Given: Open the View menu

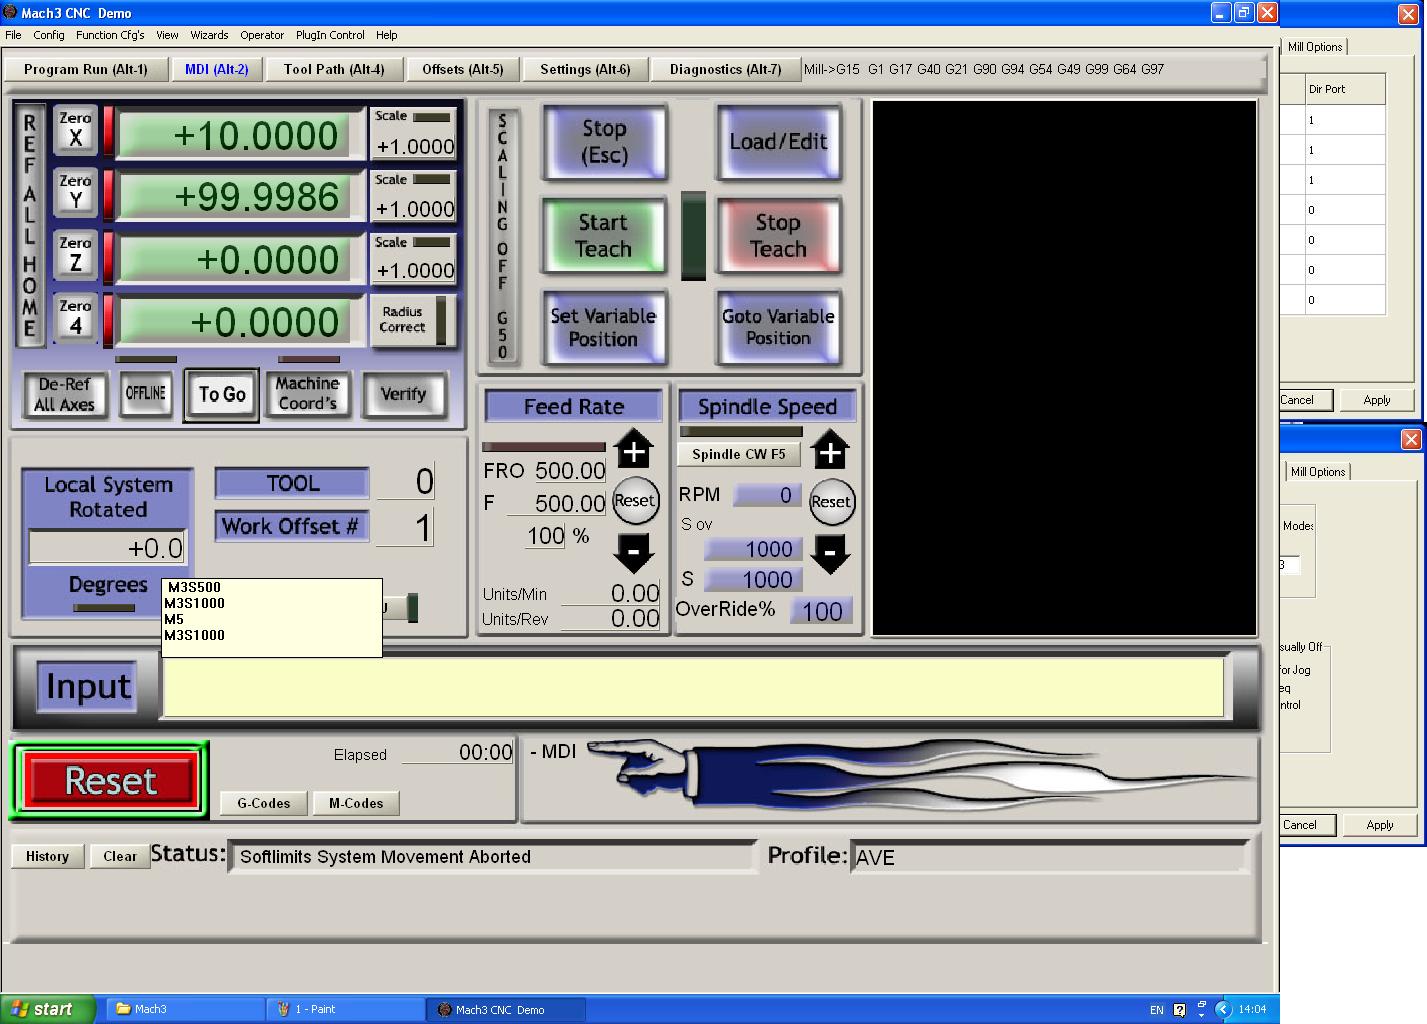Looking at the screenshot, I should [167, 35].
